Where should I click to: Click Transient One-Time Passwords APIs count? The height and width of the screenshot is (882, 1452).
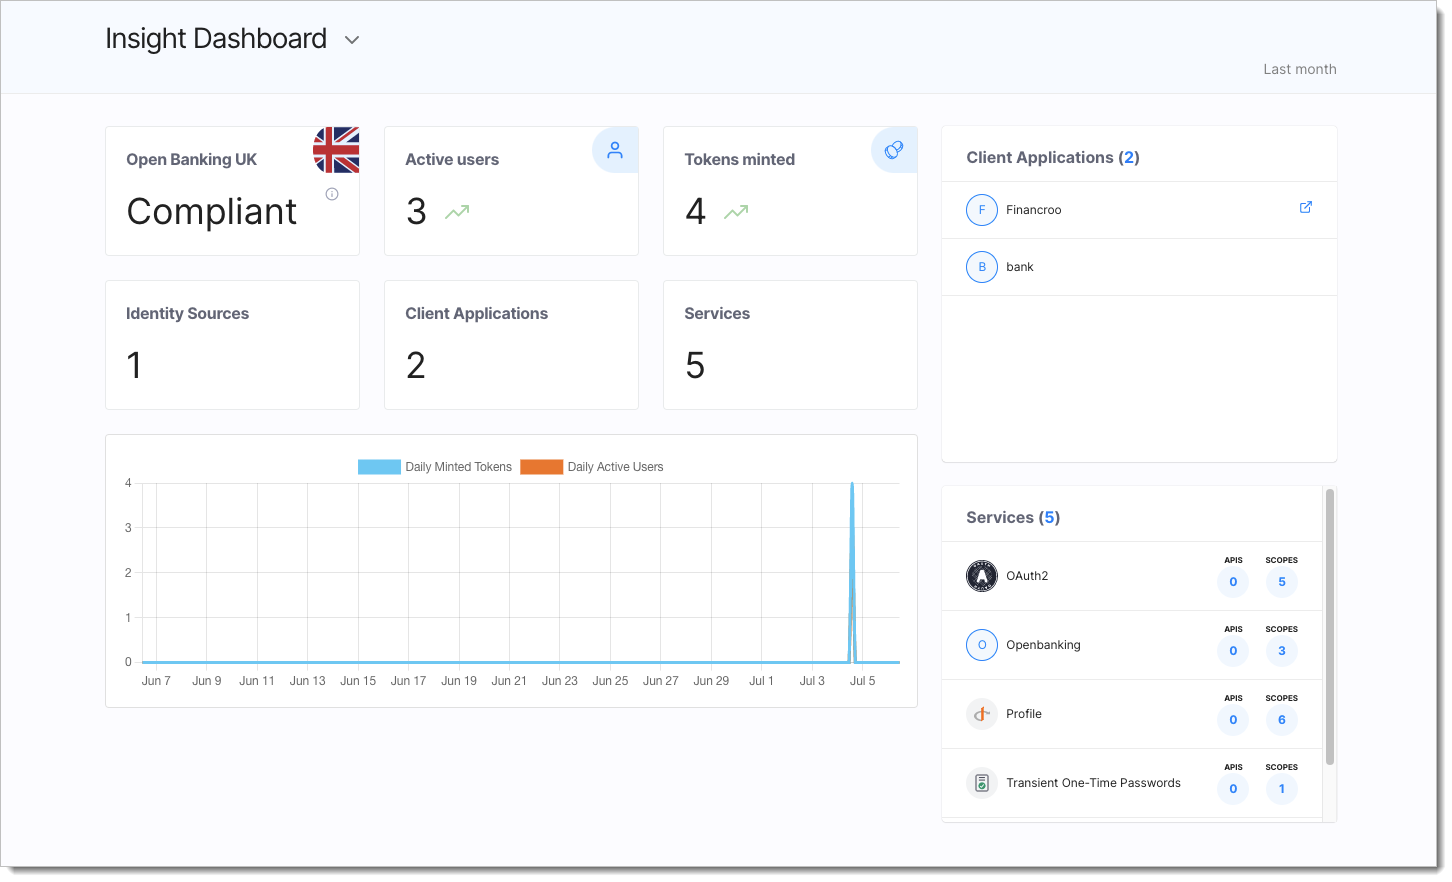1233,789
